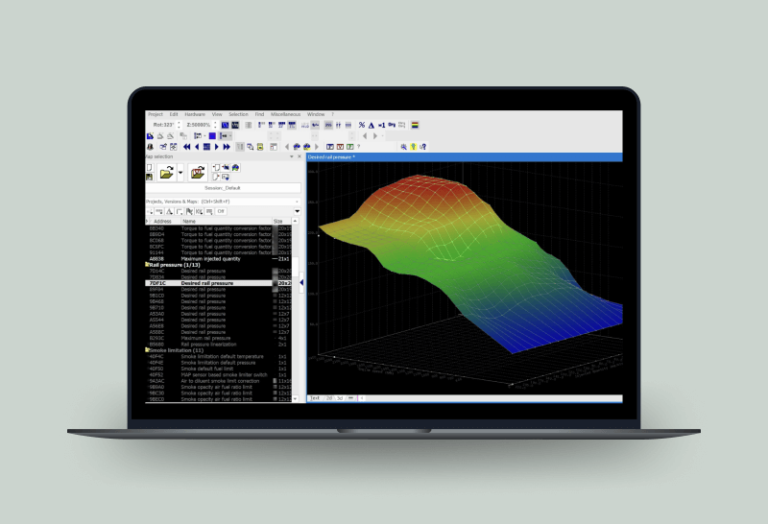
Task: Click the large open project folder icon
Action: pos(166,173)
